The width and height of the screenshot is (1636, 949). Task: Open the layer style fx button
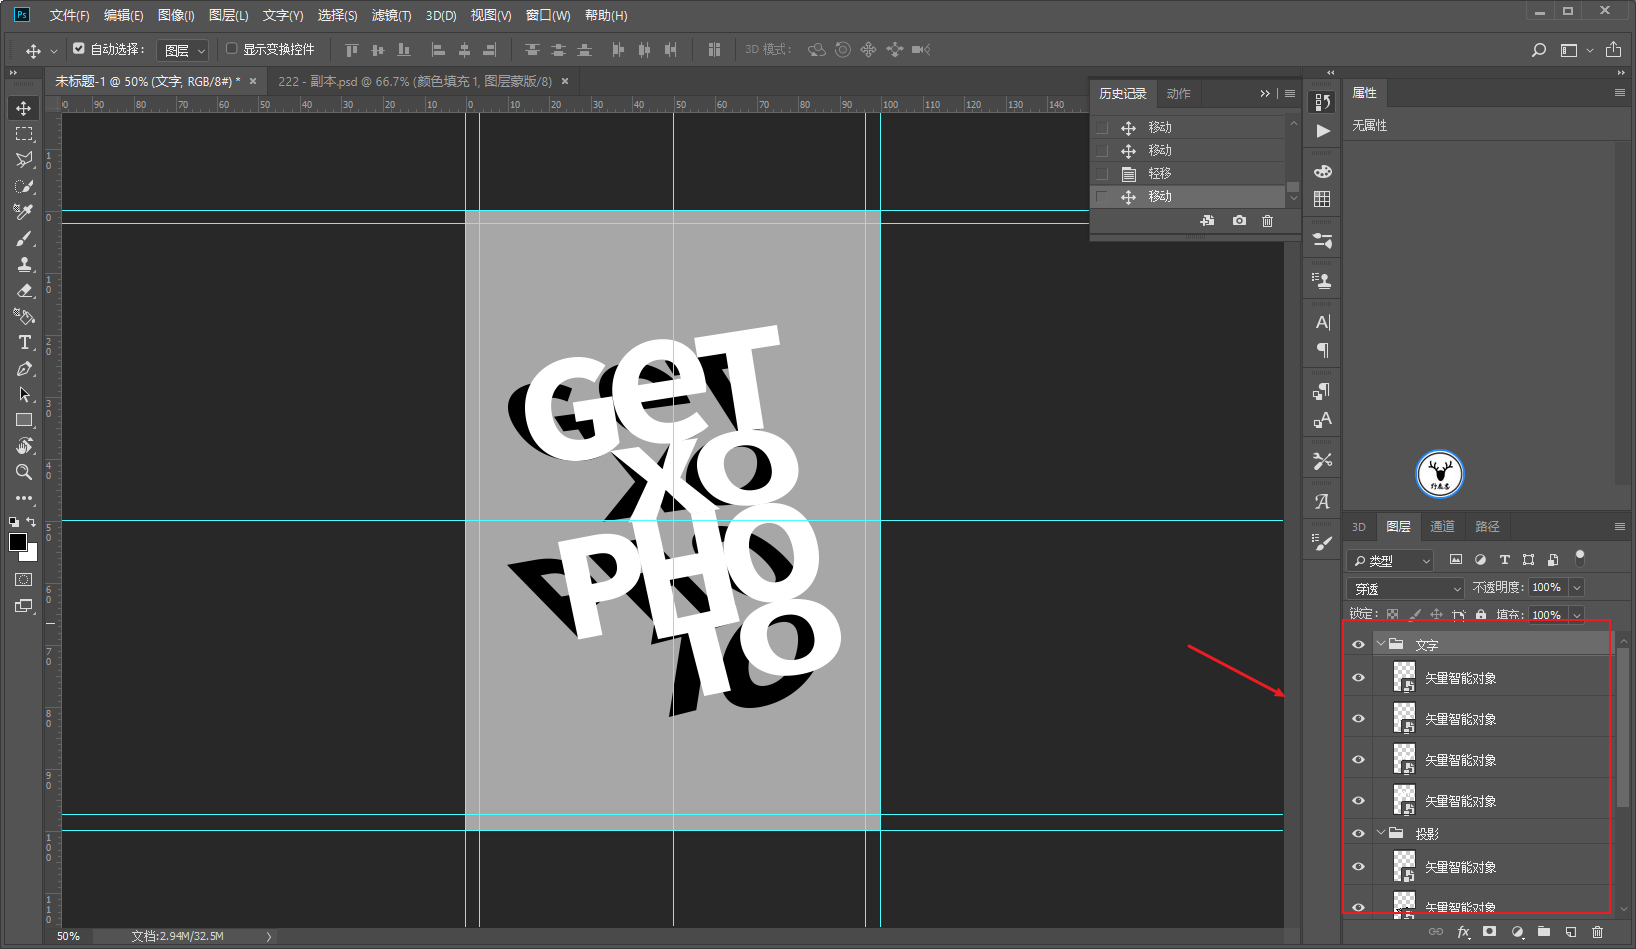1463,932
